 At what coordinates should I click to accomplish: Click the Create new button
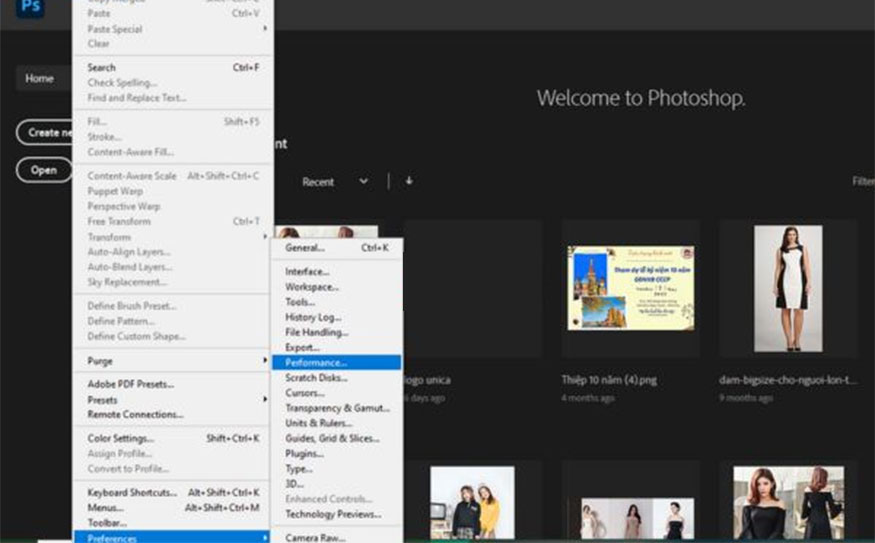click(x=45, y=133)
